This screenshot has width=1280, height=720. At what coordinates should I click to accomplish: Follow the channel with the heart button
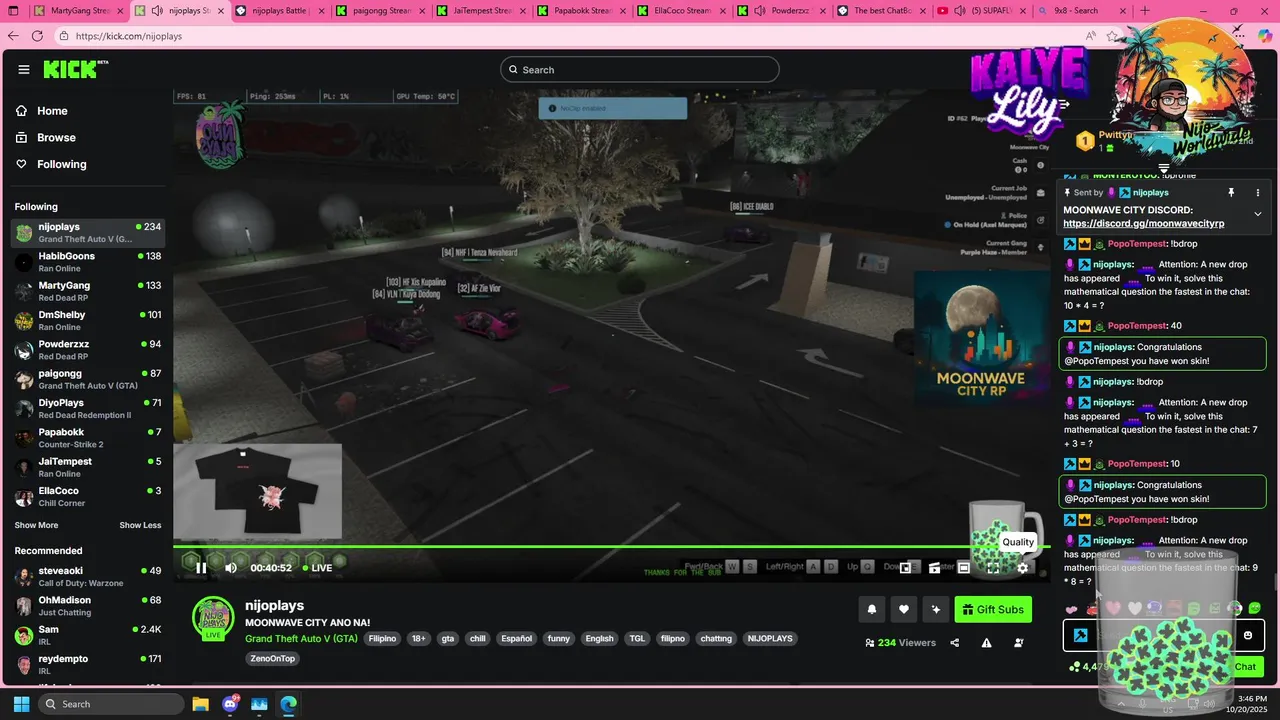click(904, 609)
